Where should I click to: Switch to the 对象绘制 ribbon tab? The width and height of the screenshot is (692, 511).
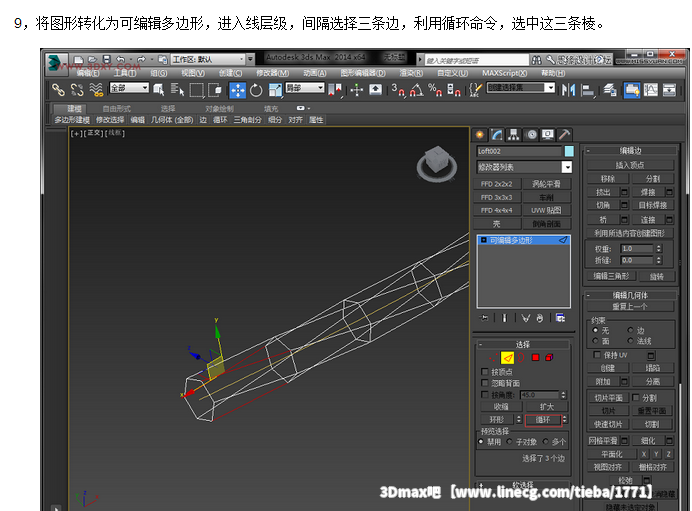219,109
